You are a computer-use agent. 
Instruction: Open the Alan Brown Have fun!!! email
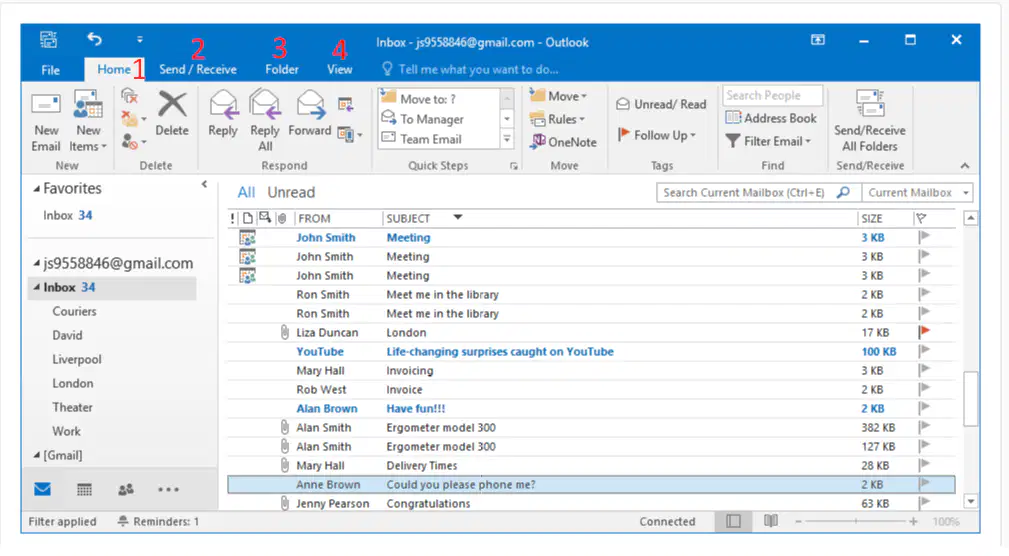(x=591, y=409)
